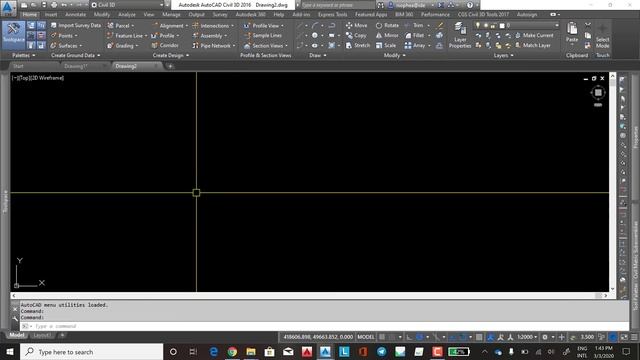This screenshot has width=640, height=360.
Task: Toggle grid display in status bar
Action: (382, 337)
